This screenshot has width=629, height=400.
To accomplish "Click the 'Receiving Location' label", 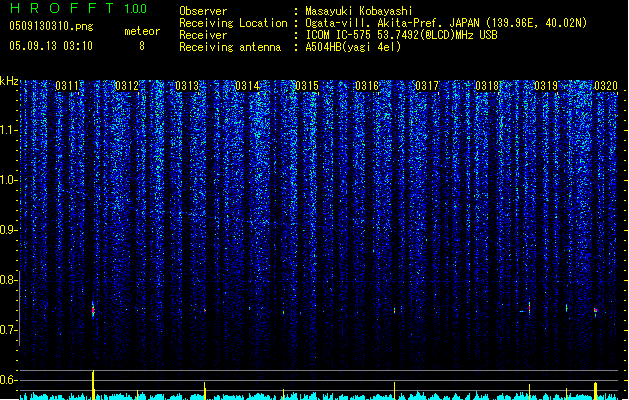I will [x=233, y=23].
